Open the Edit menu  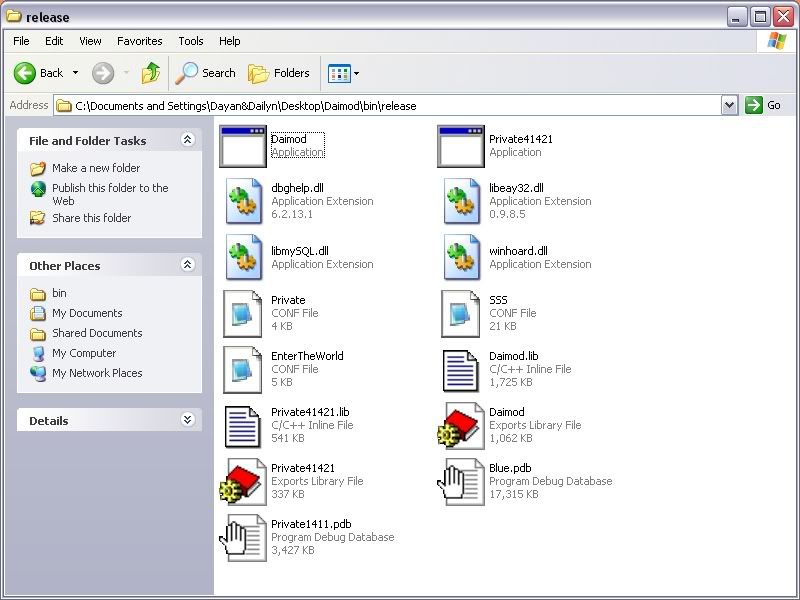54,41
